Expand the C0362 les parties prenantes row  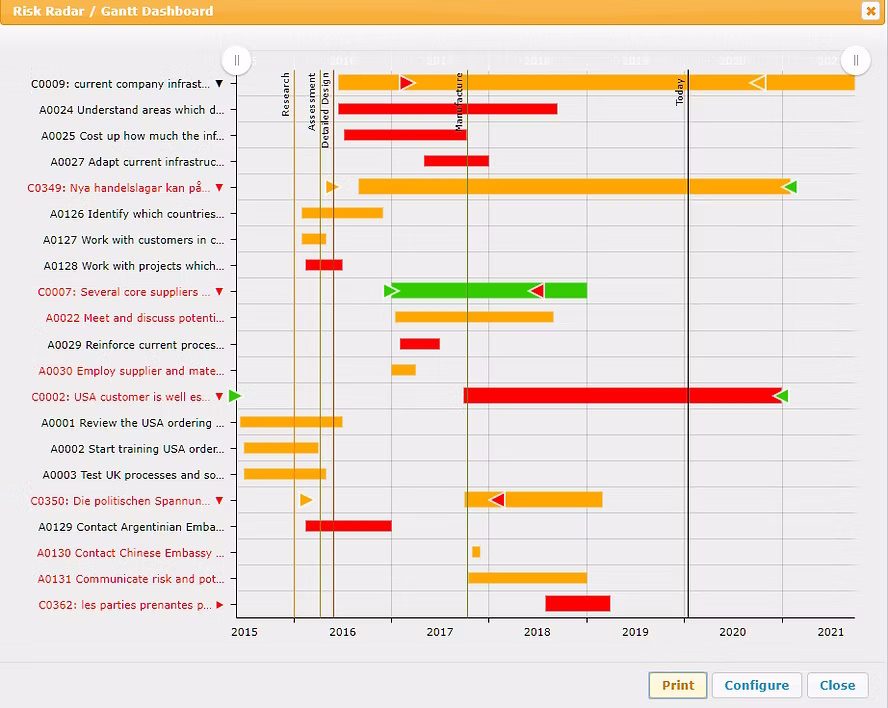[219, 605]
